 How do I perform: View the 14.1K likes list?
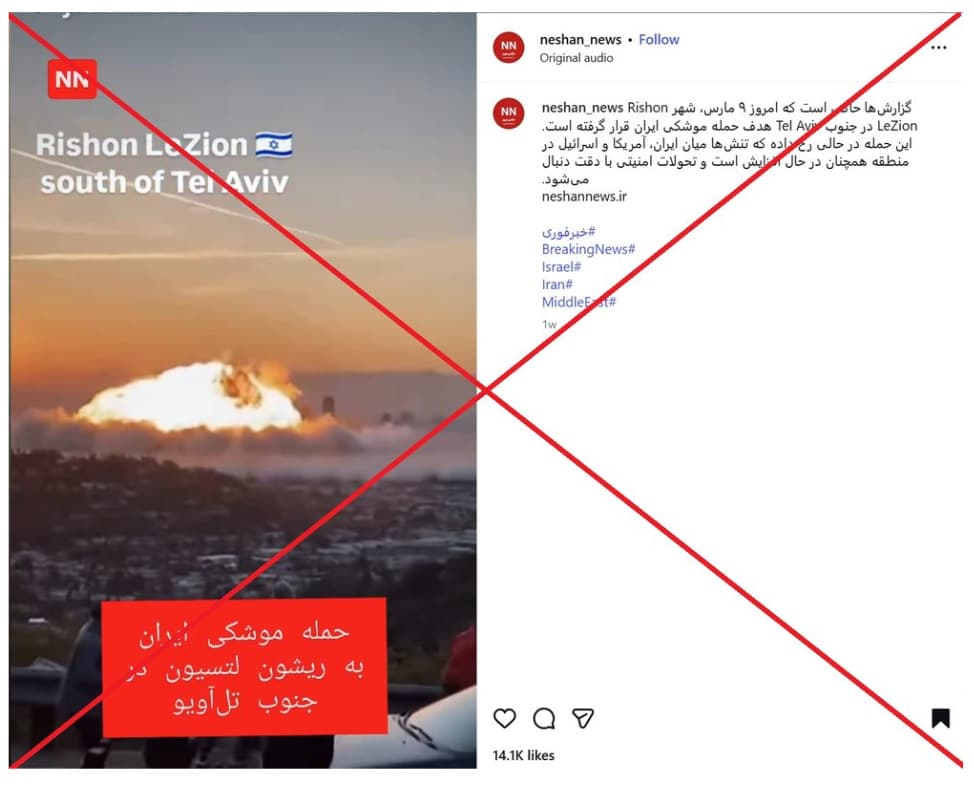(x=524, y=755)
